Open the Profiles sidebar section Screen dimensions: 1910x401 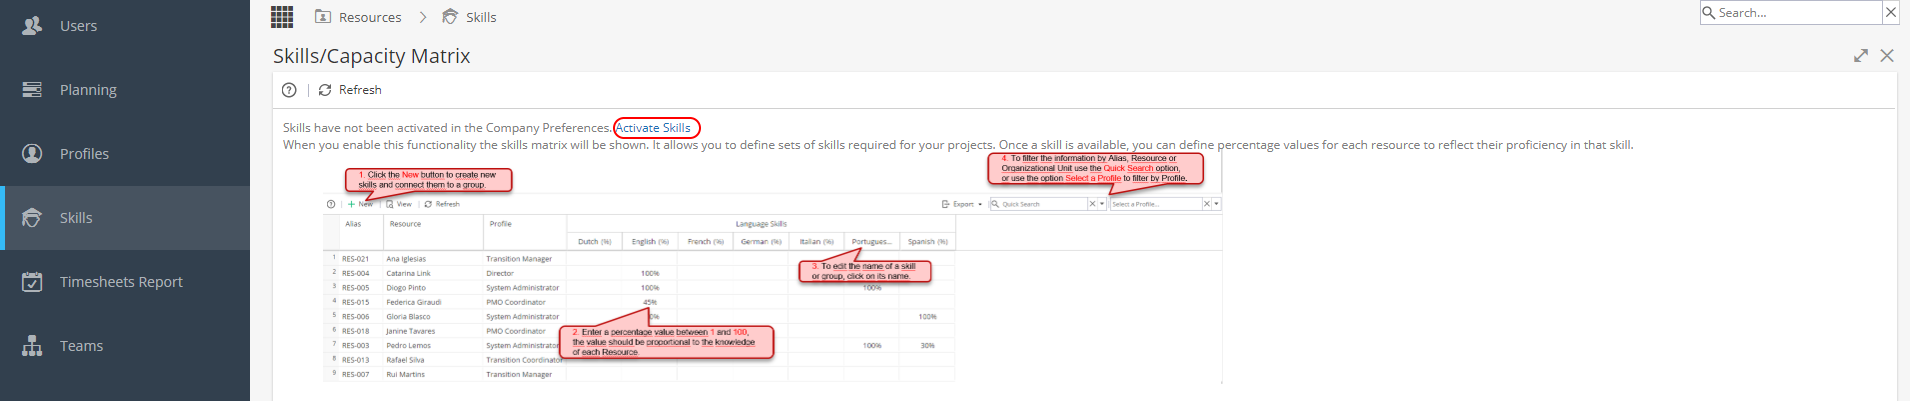point(125,154)
